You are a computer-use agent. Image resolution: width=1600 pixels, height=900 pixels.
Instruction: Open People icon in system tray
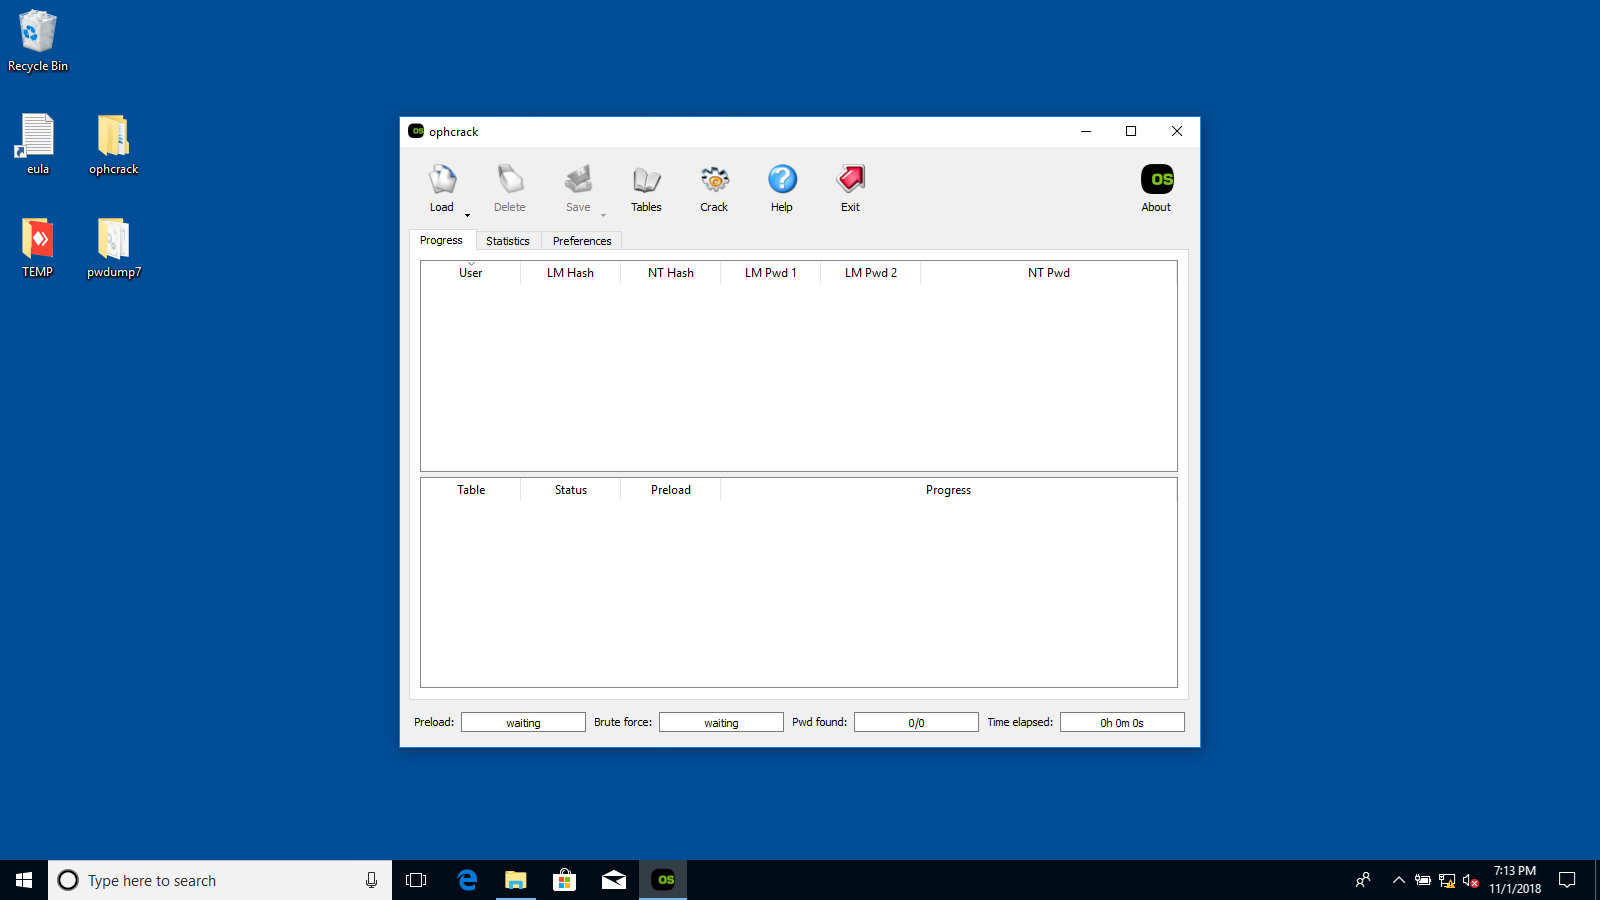[1362, 880]
